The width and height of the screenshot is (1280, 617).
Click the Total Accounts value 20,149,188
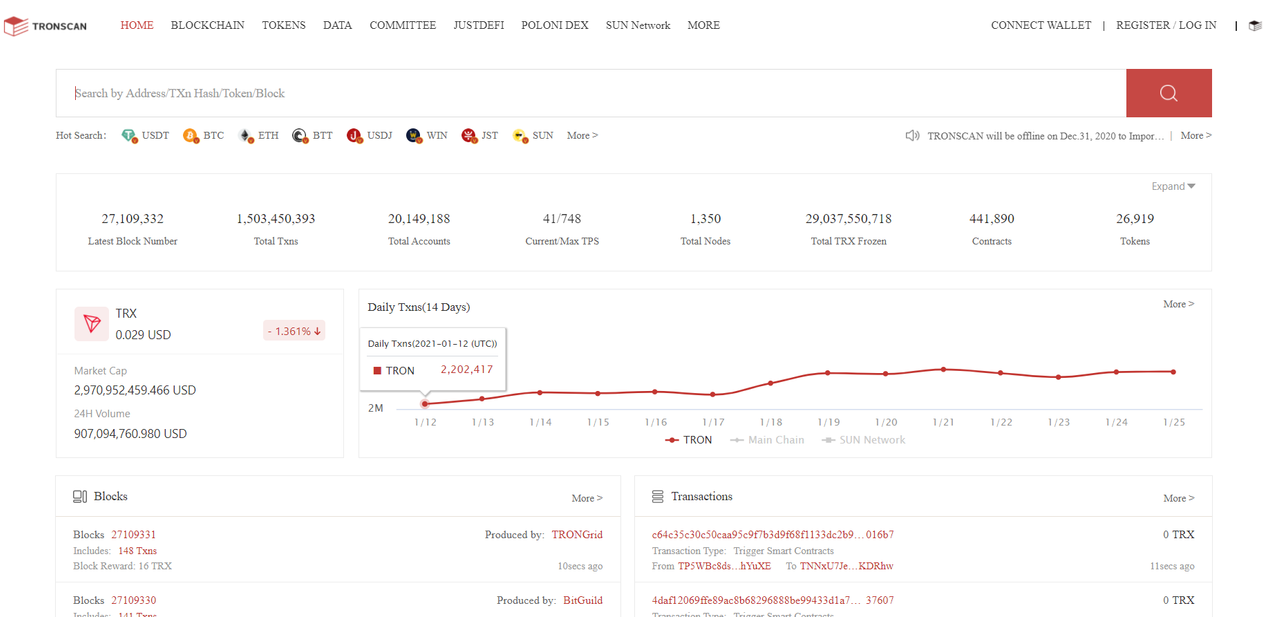(x=419, y=219)
